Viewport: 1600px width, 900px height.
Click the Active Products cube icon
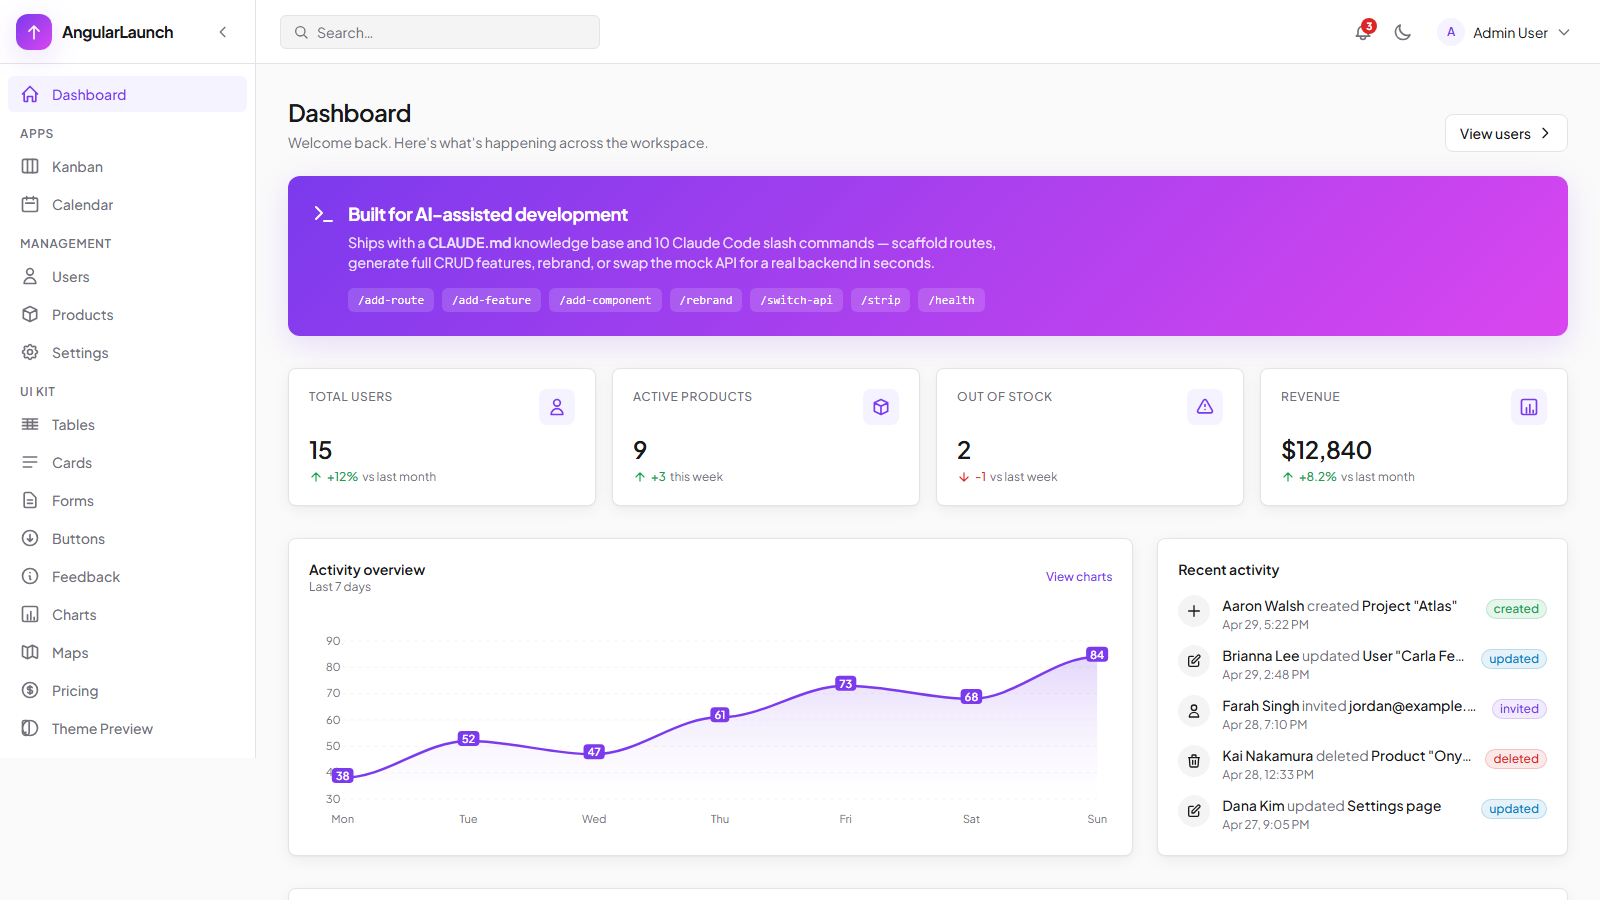coord(881,407)
